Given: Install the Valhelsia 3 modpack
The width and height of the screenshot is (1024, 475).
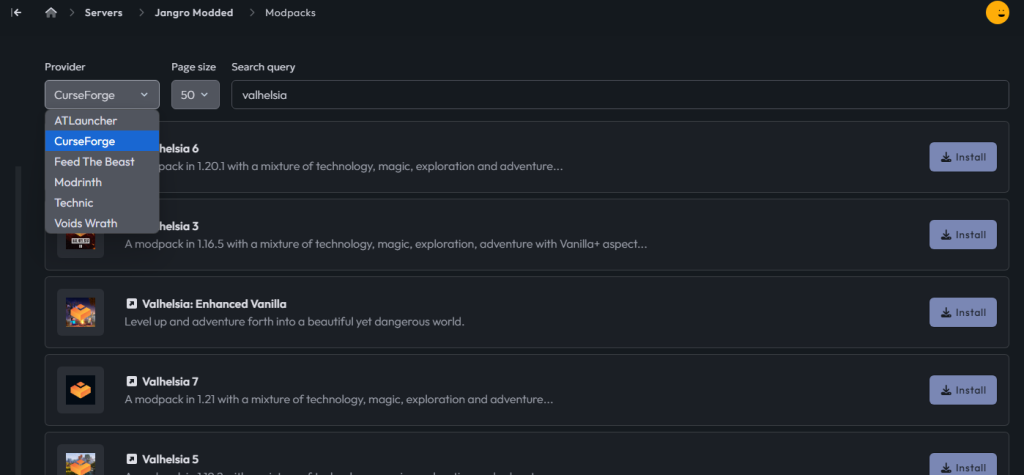Looking at the screenshot, I should [x=962, y=235].
